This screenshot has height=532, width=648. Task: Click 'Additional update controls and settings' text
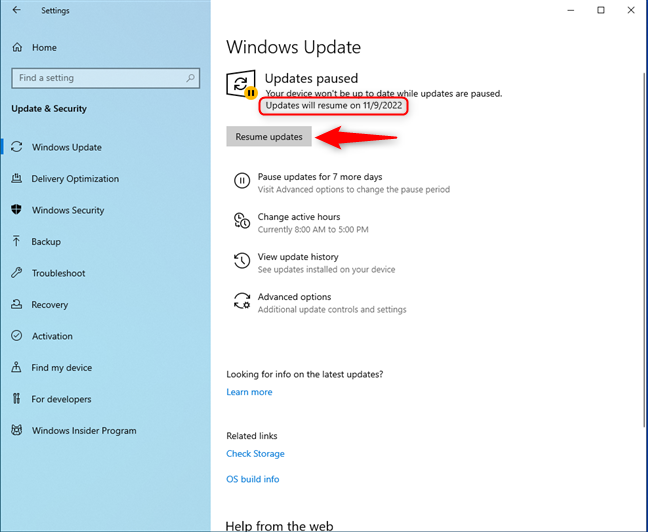[332, 310]
